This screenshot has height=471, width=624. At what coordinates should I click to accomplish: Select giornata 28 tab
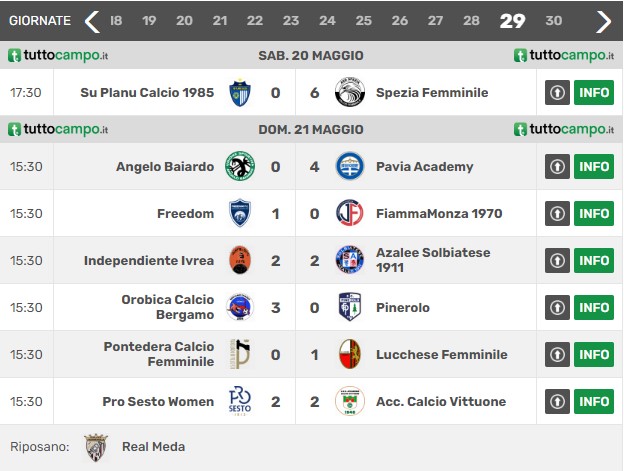[x=471, y=21]
